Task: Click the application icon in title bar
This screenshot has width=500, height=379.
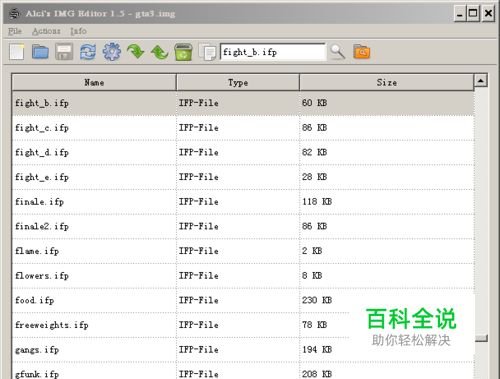Action: 14,14
